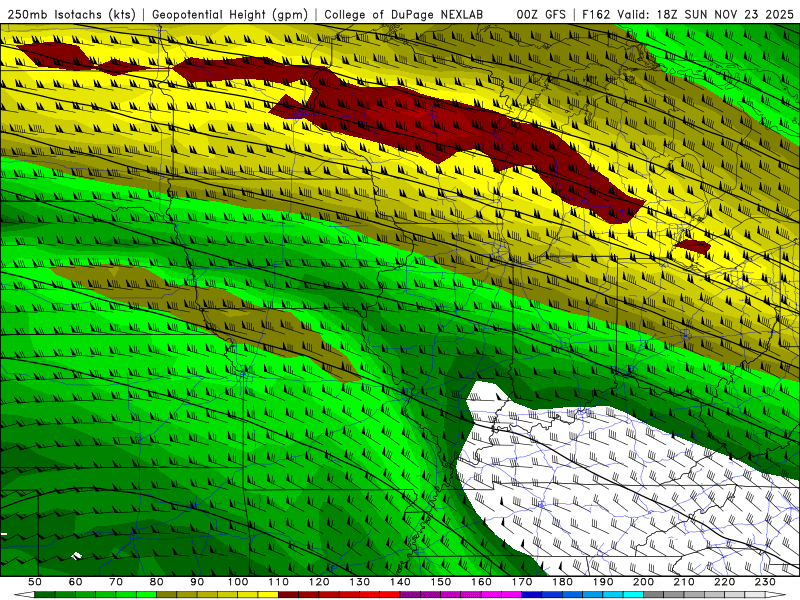Click the '170' value on the legend scale
The width and height of the screenshot is (800, 600).
[x=522, y=582]
